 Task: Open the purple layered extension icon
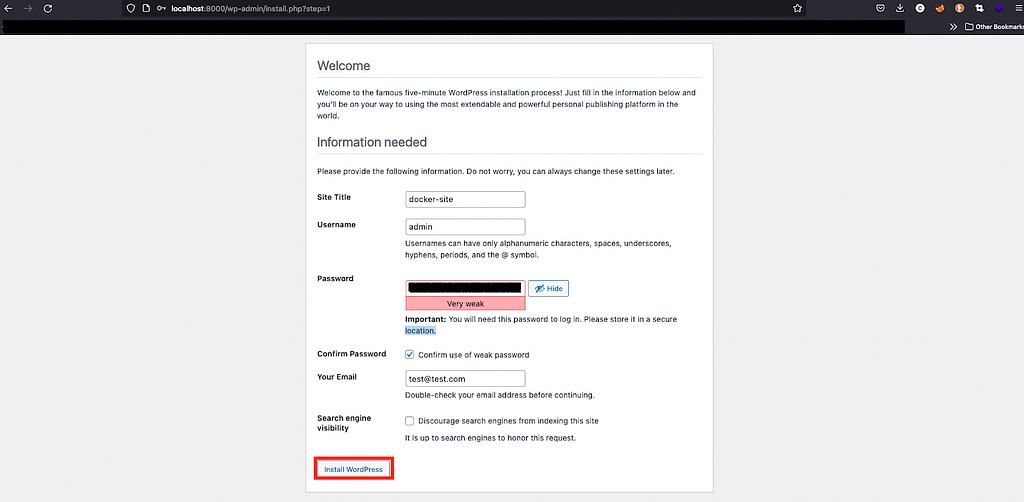coord(999,8)
